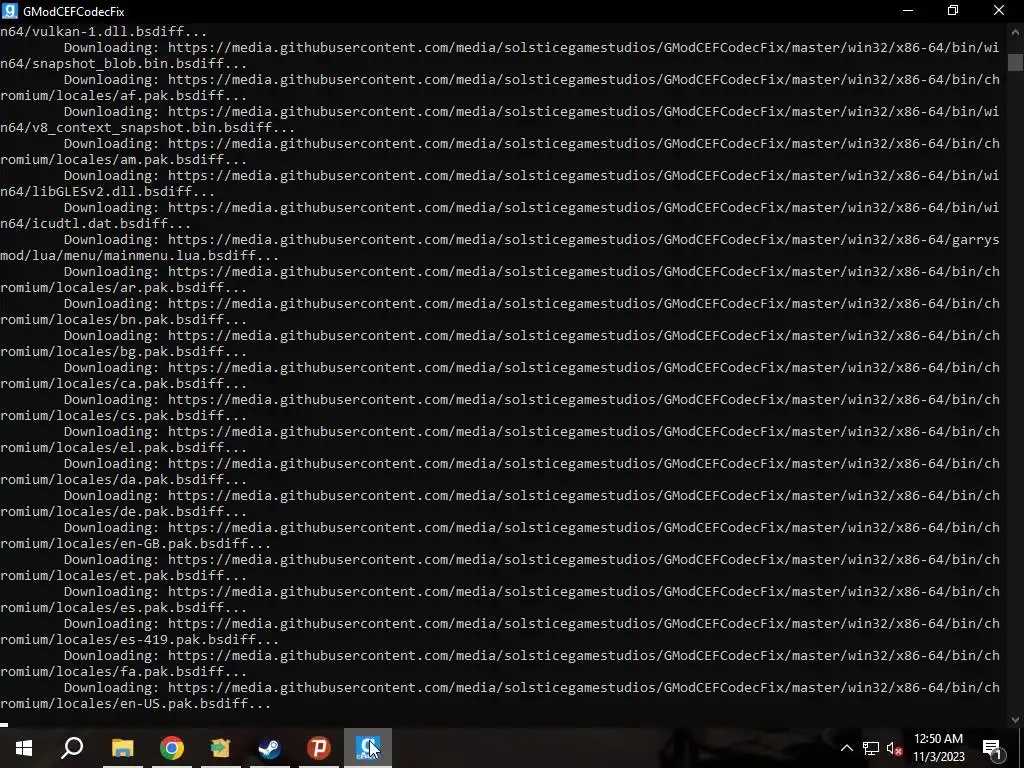Minimize the GModCEFCodecFix window

click(908, 10)
